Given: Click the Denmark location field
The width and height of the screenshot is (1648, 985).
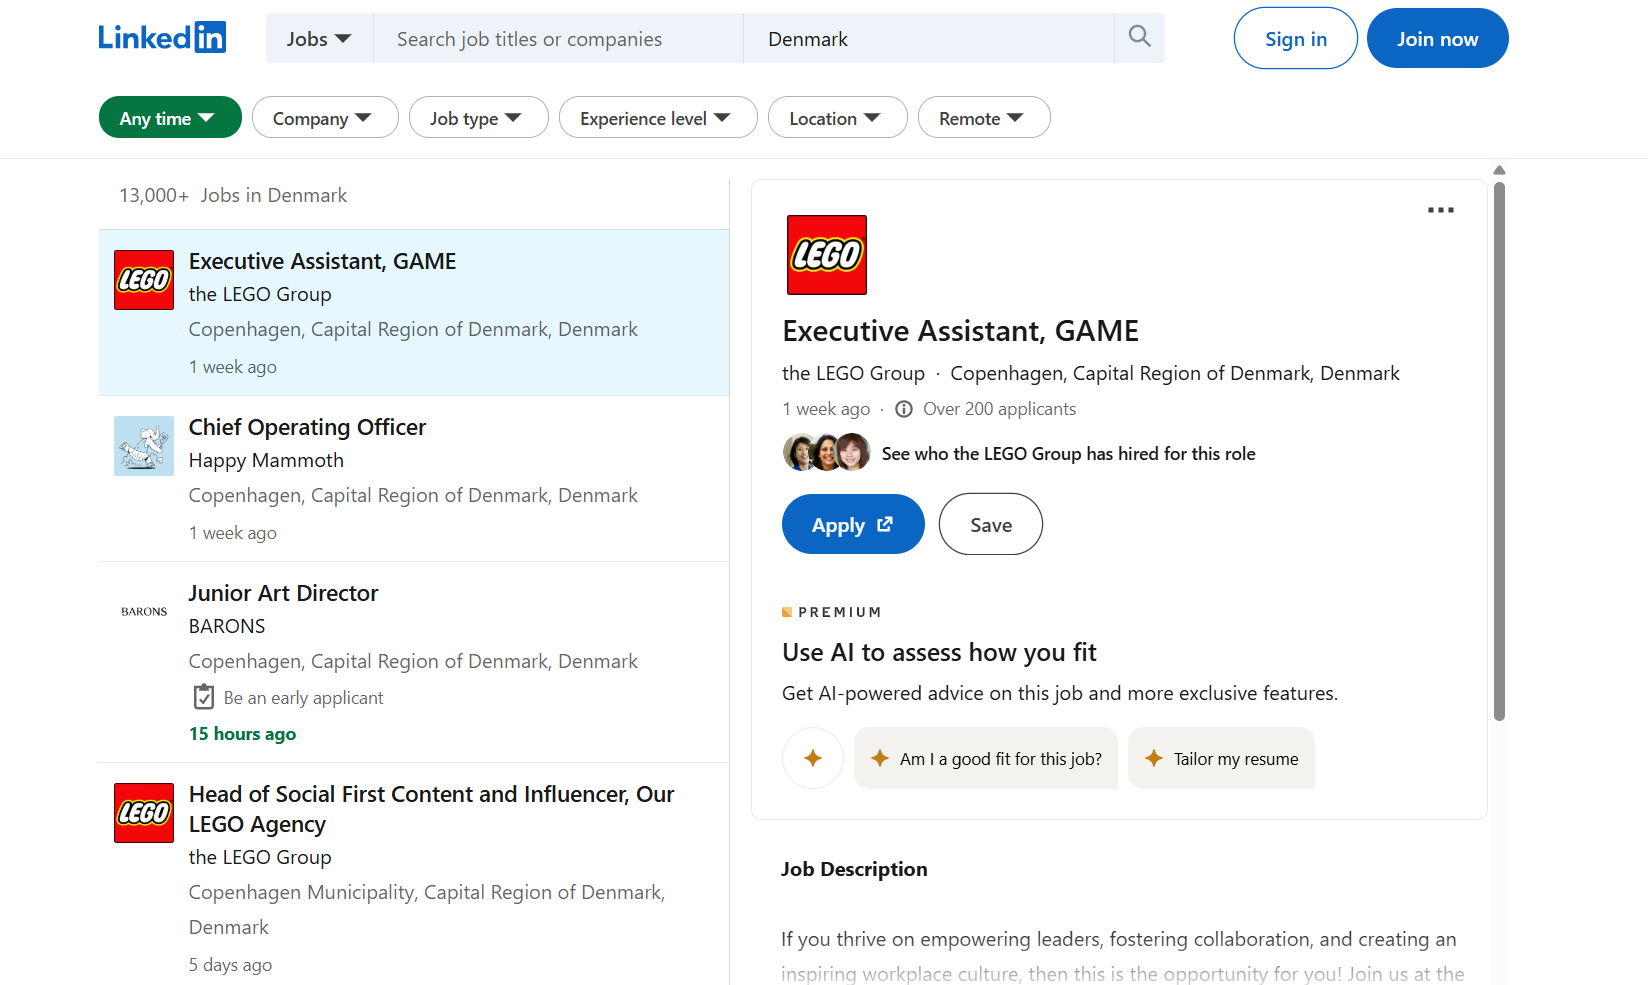Looking at the screenshot, I should click(929, 39).
